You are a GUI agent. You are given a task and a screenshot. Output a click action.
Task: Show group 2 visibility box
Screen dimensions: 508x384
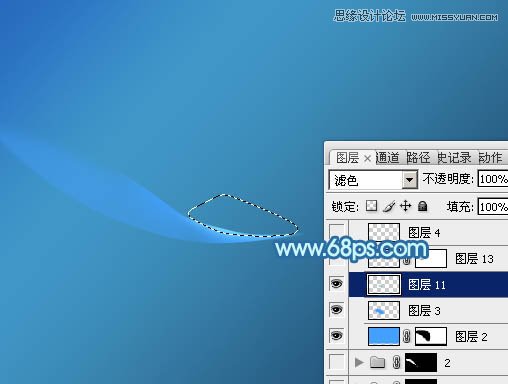[336, 361]
